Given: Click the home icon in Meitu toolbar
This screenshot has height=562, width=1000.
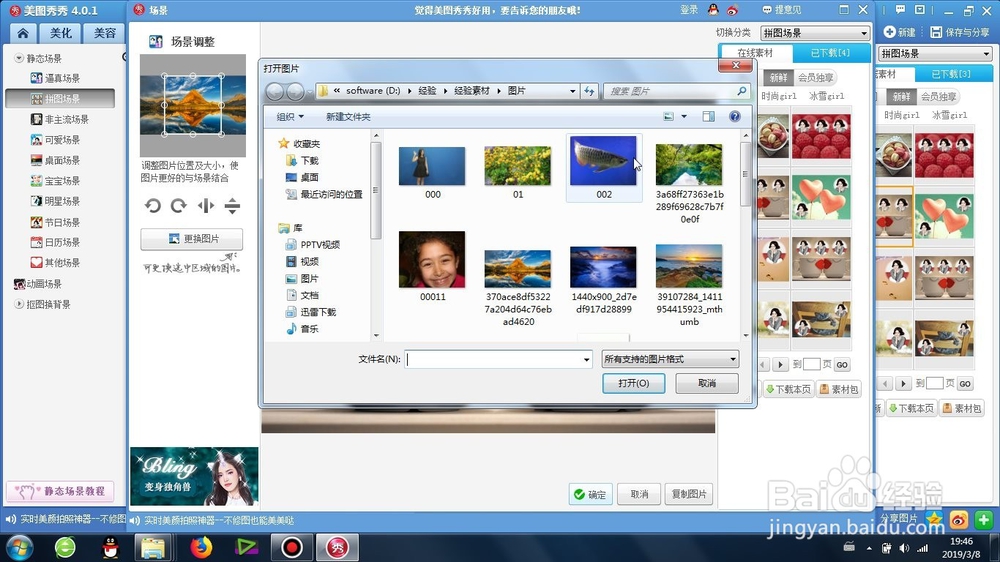Looking at the screenshot, I should [23, 33].
